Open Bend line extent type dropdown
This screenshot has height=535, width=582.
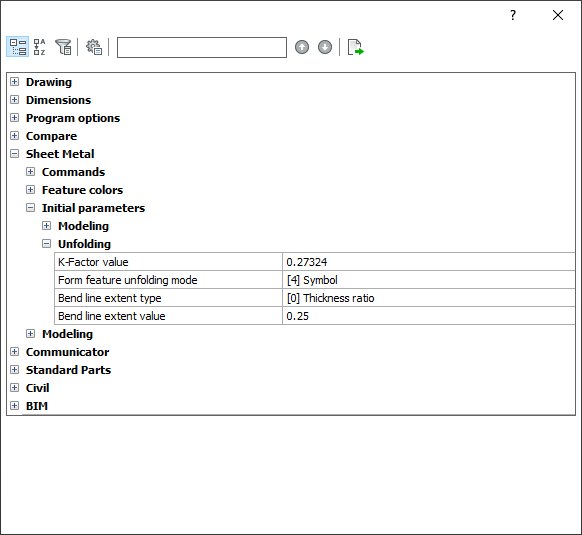pyautogui.click(x=428, y=298)
